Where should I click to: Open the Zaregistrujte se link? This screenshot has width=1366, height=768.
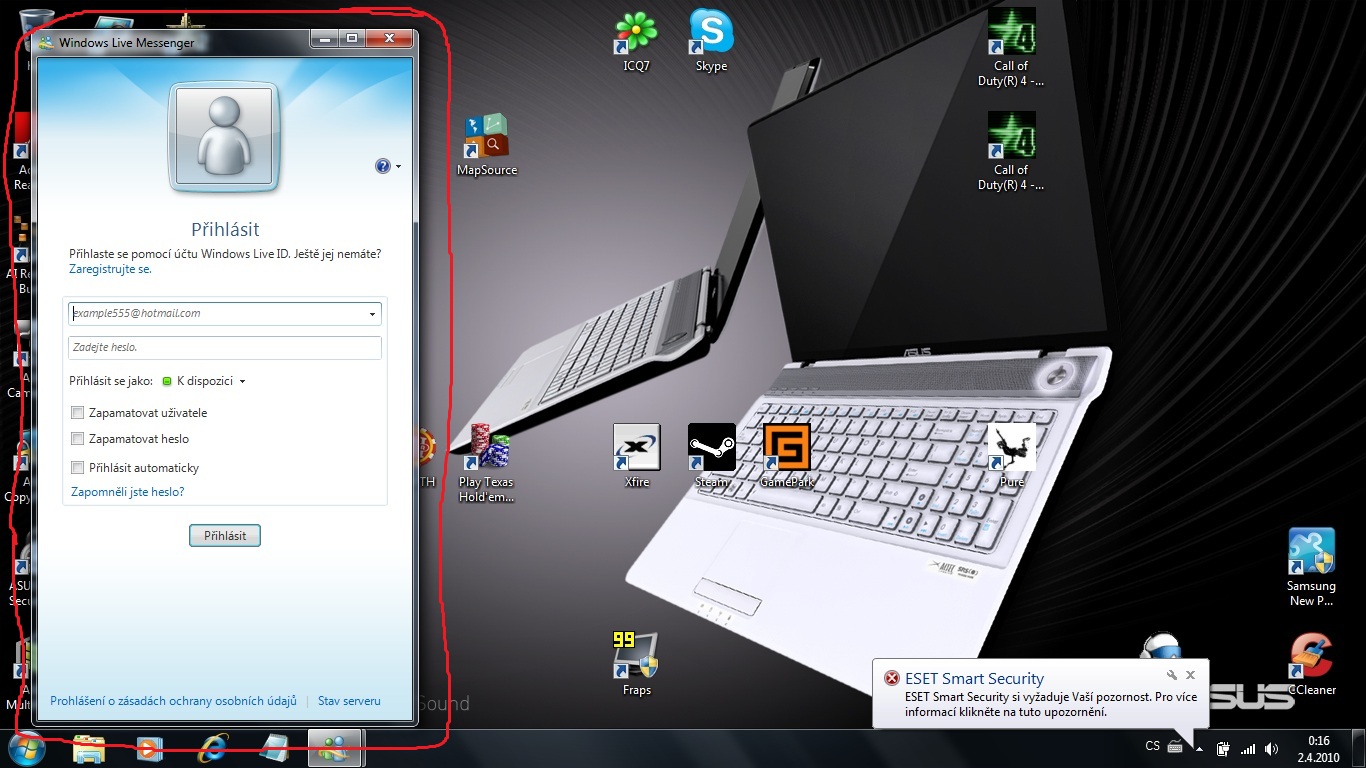pyautogui.click(x=110, y=269)
